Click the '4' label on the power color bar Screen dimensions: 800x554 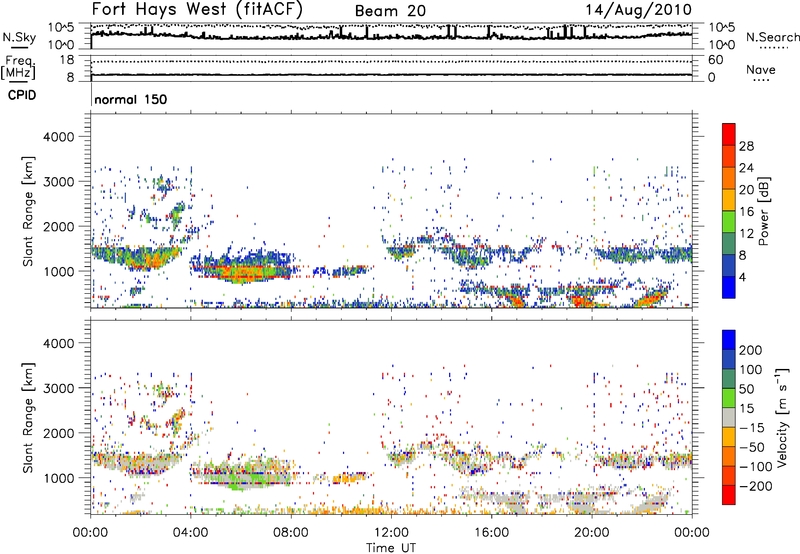pos(743,277)
